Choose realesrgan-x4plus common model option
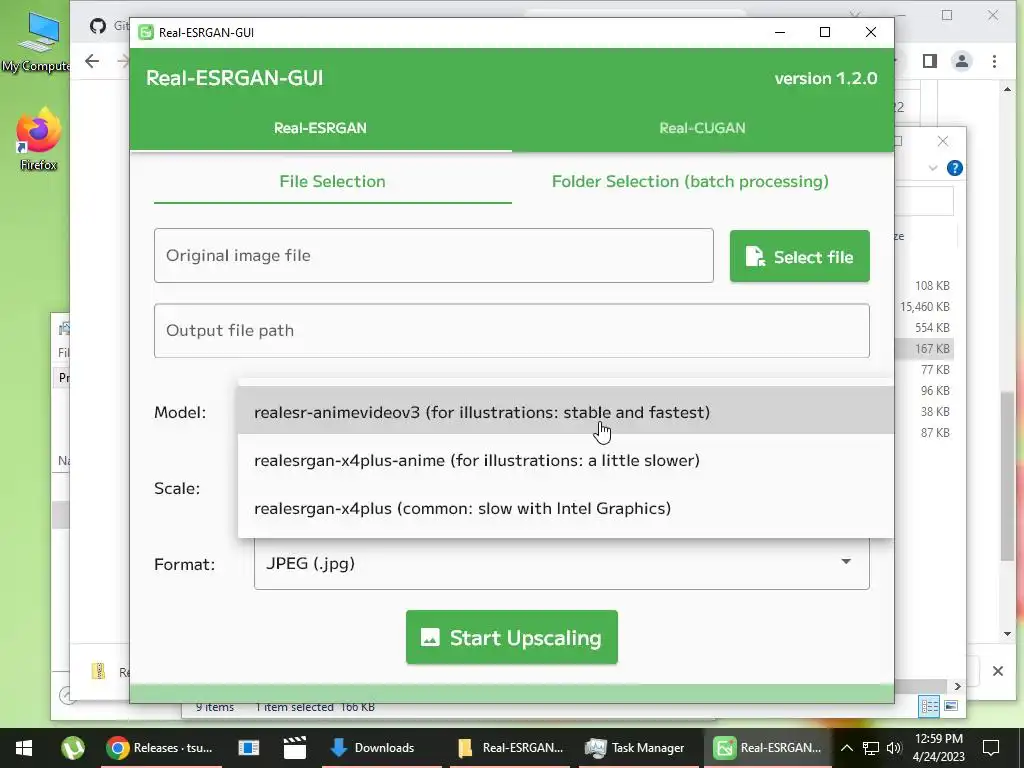The height and width of the screenshot is (768, 1024). pos(566,508)
